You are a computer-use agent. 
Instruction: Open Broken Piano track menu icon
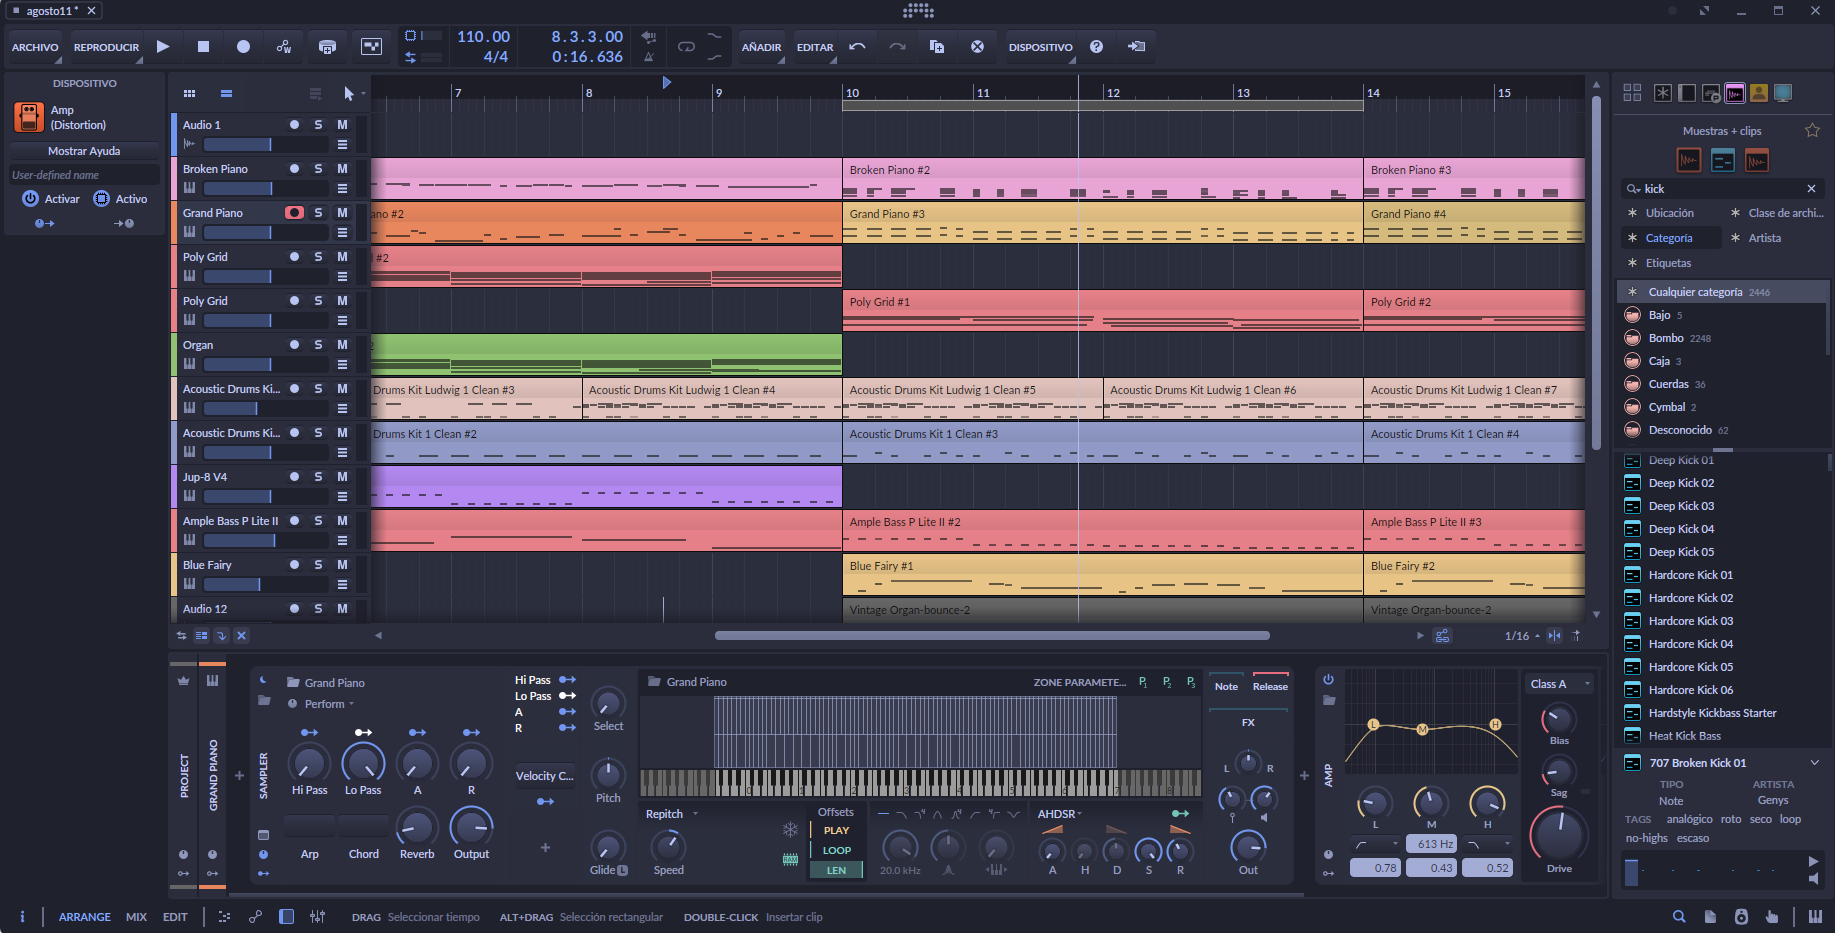342,188
